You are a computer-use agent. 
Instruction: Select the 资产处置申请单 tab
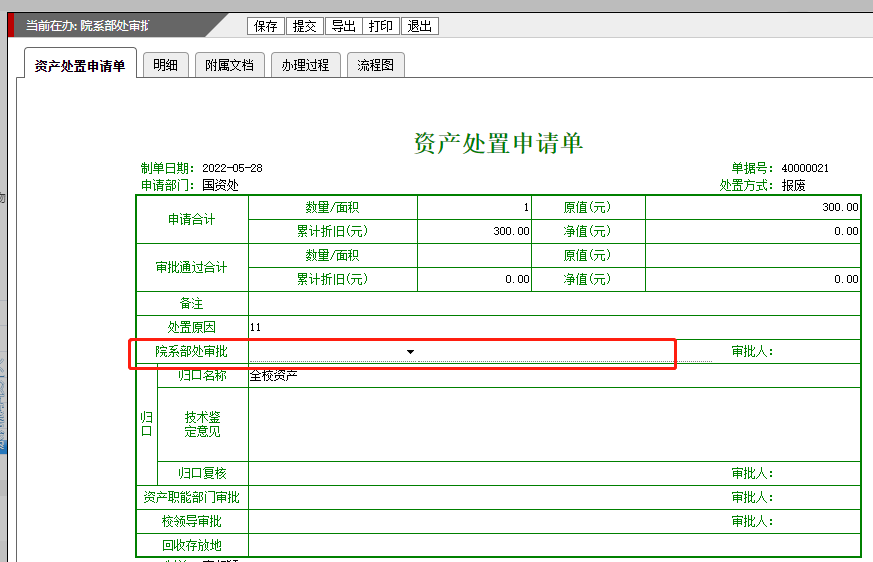pos(80,66)
